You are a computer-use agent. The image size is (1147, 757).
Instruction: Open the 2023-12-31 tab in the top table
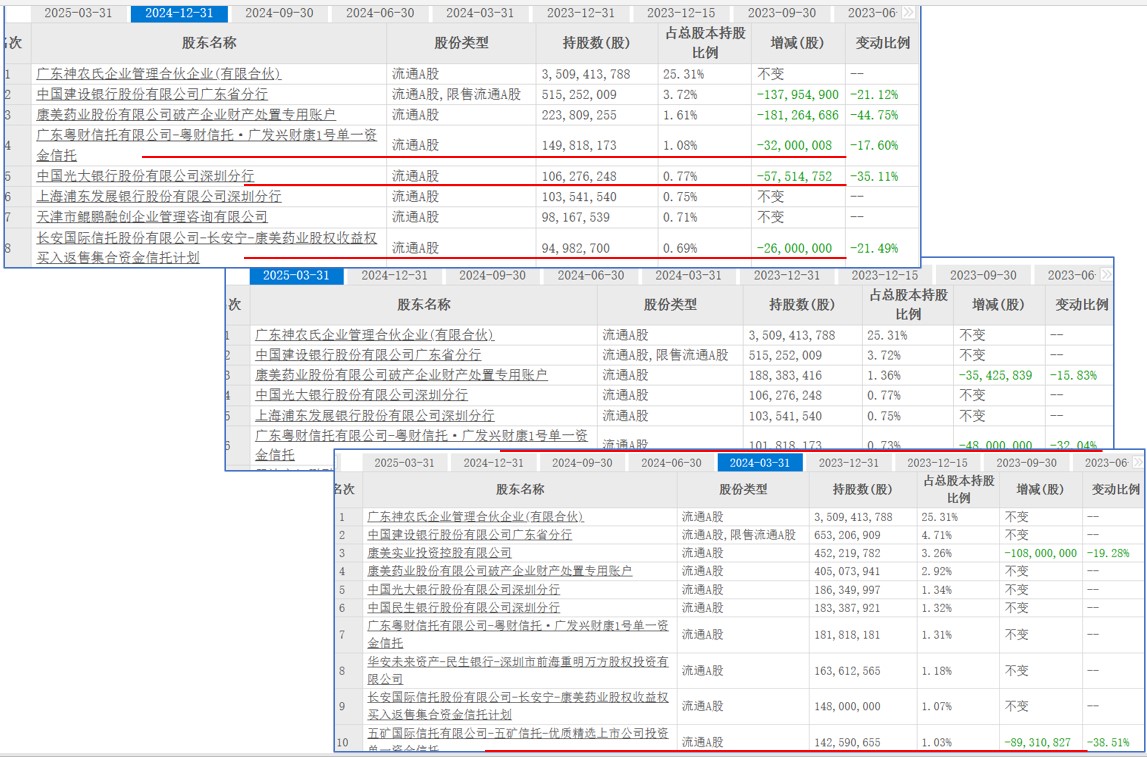pyautogui.click(x=581, y=13)
